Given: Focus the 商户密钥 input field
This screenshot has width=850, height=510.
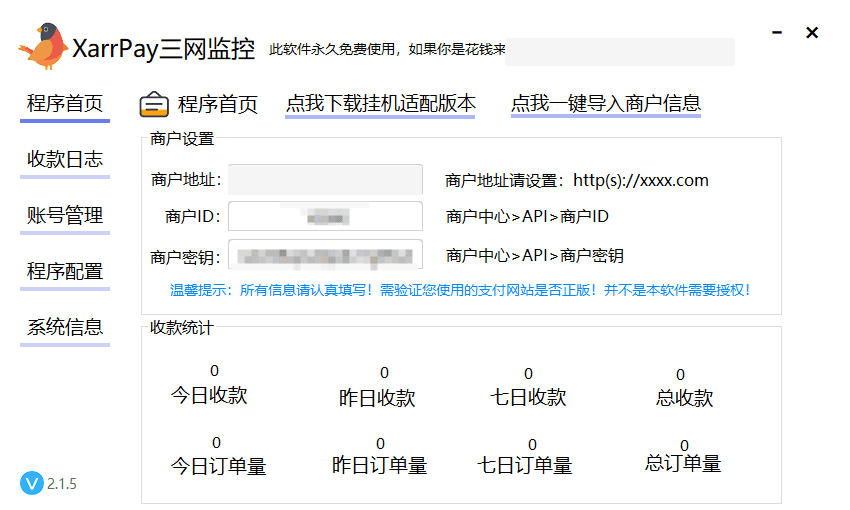Looking at the screenshot, I should [325, 255].
